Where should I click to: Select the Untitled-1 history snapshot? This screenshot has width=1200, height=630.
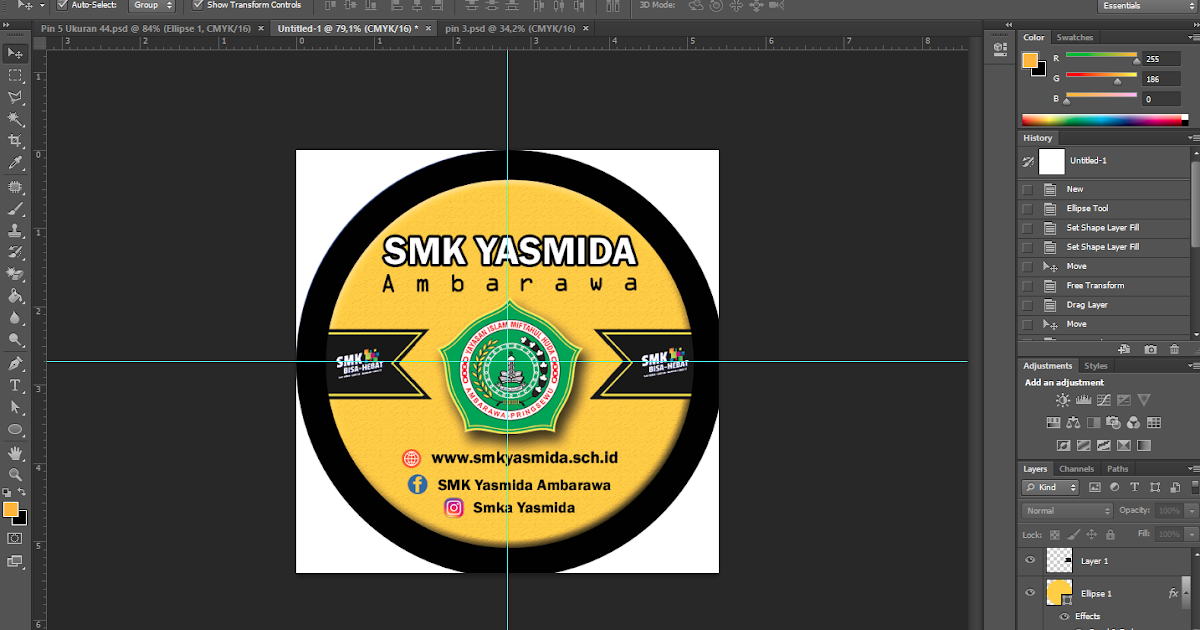tap(1104, 160)
